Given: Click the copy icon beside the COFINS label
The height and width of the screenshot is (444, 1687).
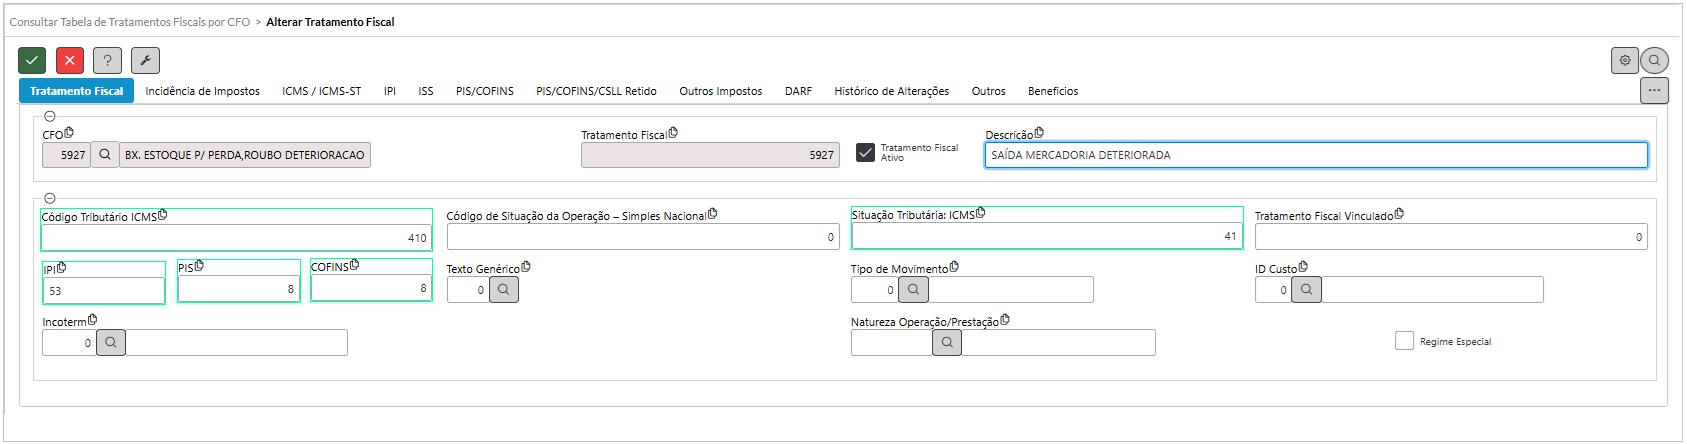Looking at the screenshot, I should [x=354, y=266].
